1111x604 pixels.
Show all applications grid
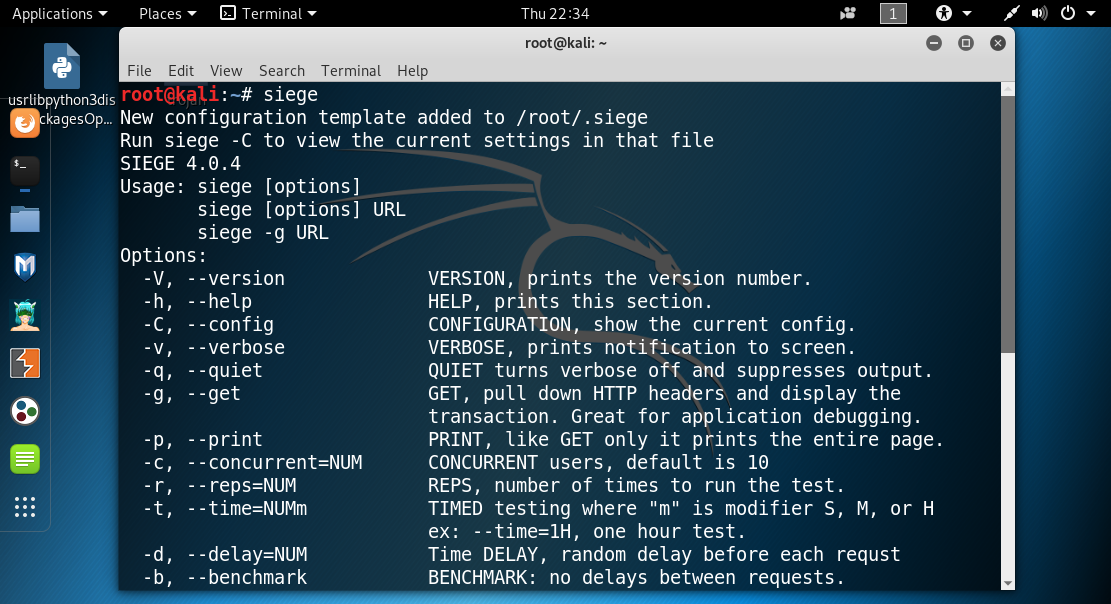25,507
